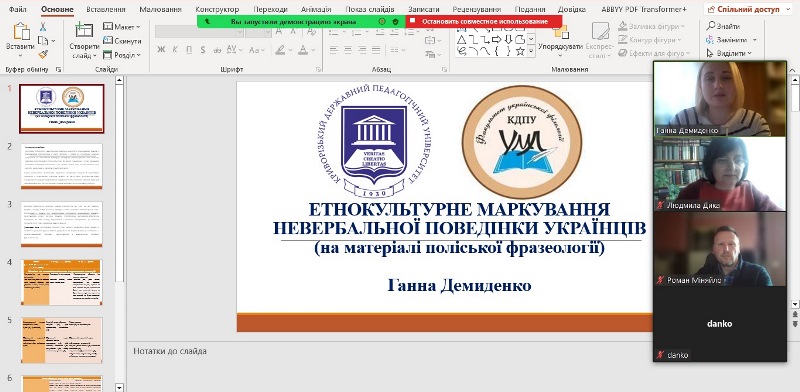Open the Select (Виділити) dropdown
Screen dimensions: 800x392
pos(729,53)
